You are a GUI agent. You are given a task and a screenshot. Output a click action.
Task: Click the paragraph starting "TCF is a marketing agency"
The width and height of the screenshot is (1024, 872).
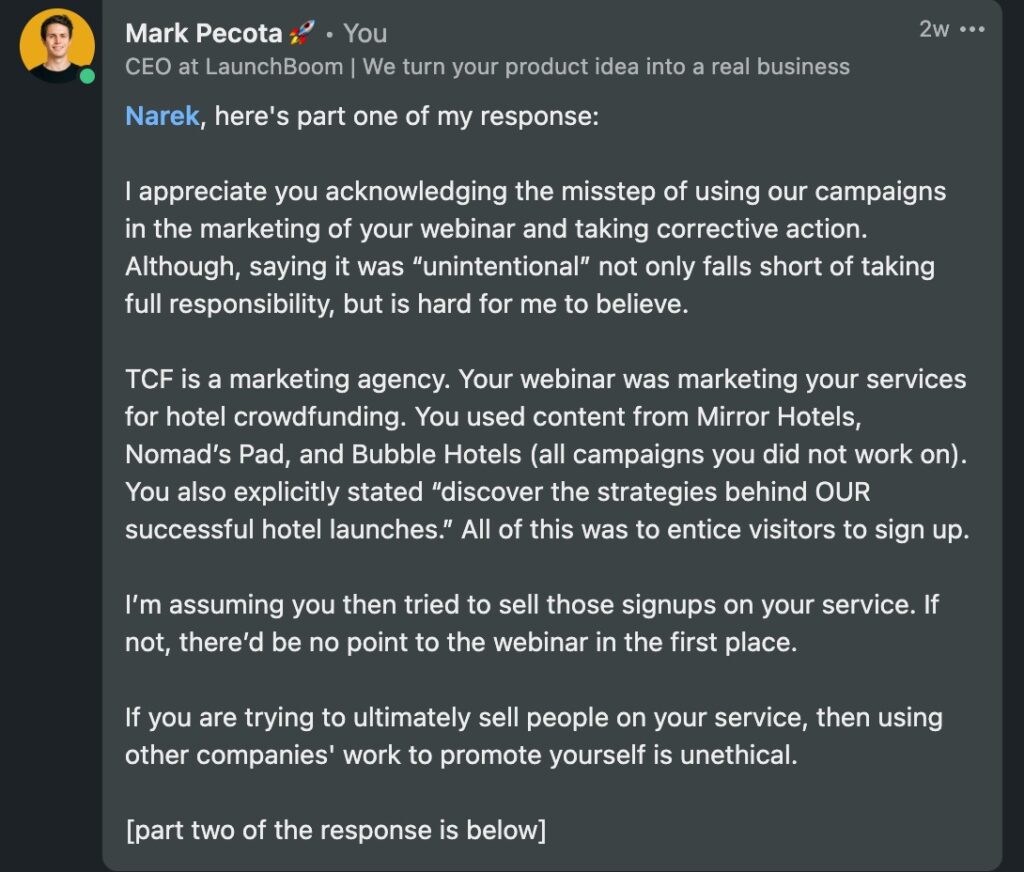coord(547,454)
